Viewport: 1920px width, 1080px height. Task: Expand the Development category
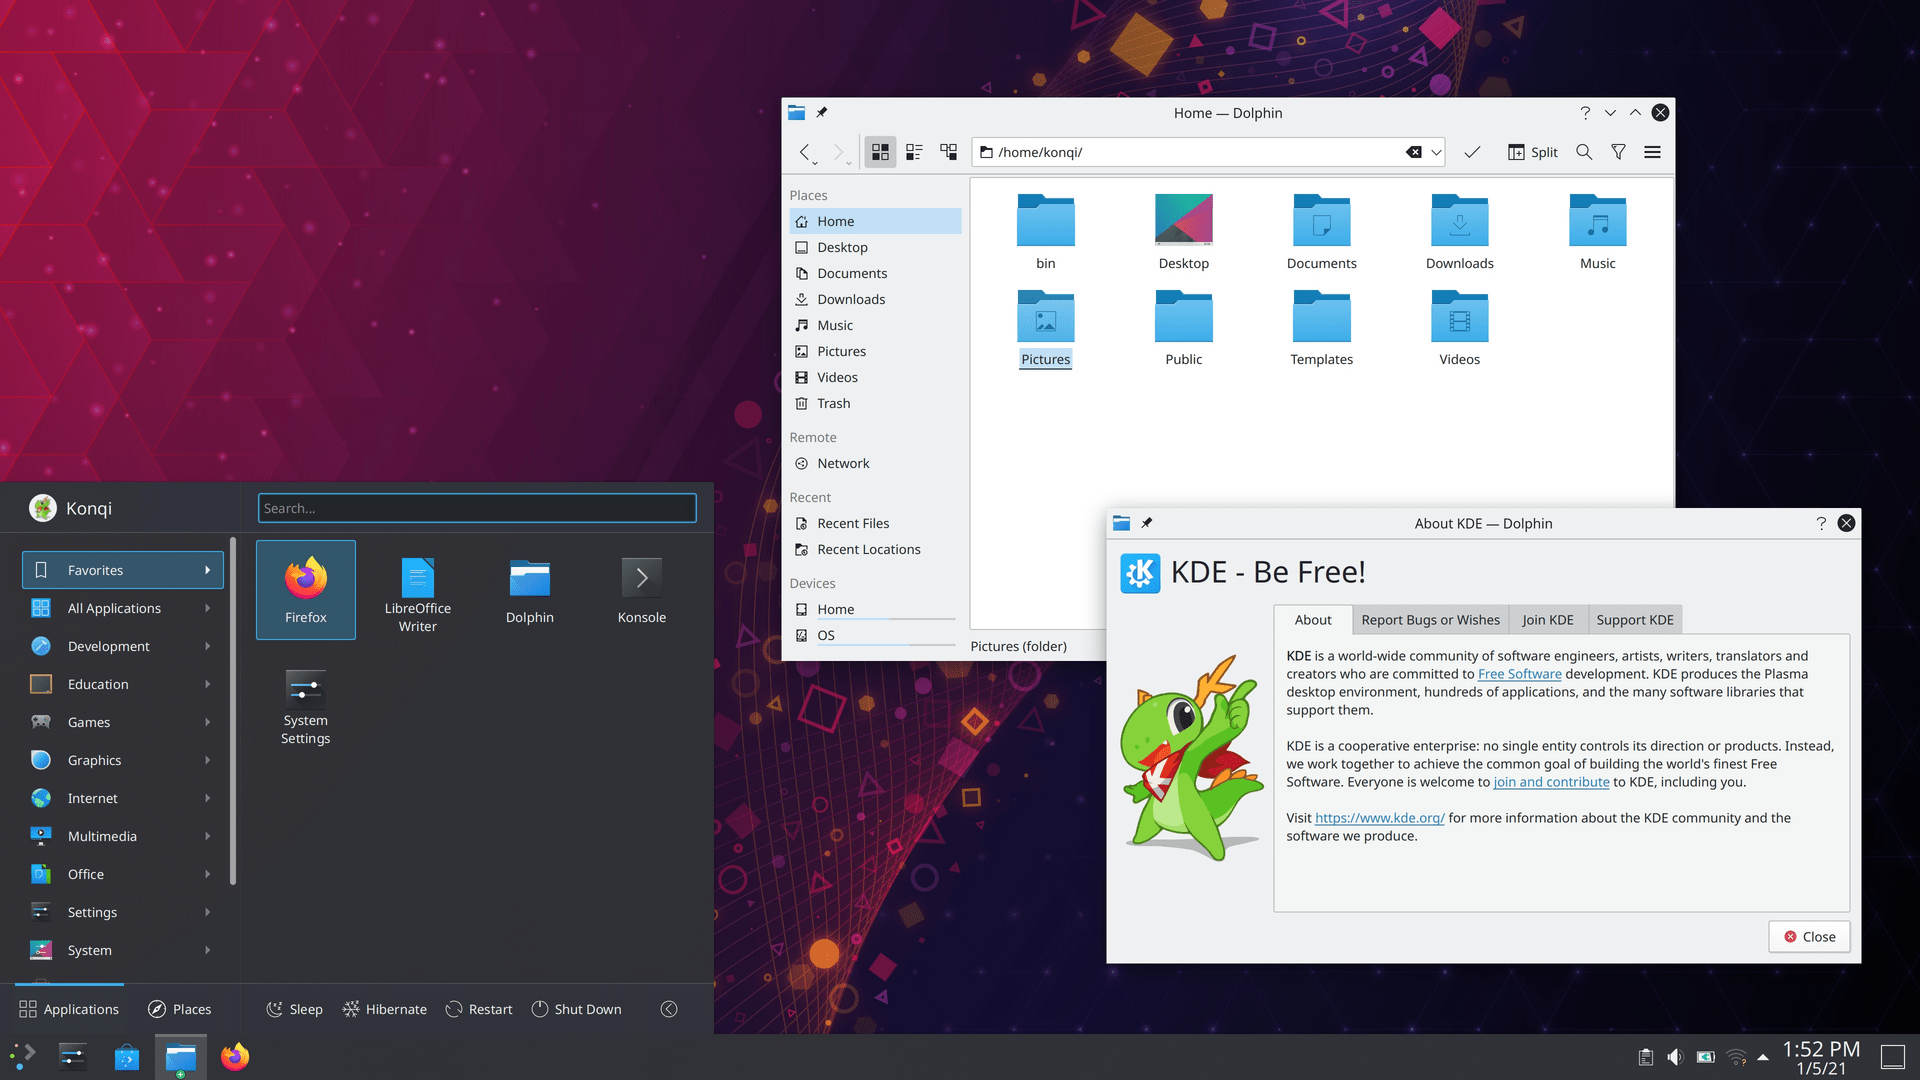(122, 646)
